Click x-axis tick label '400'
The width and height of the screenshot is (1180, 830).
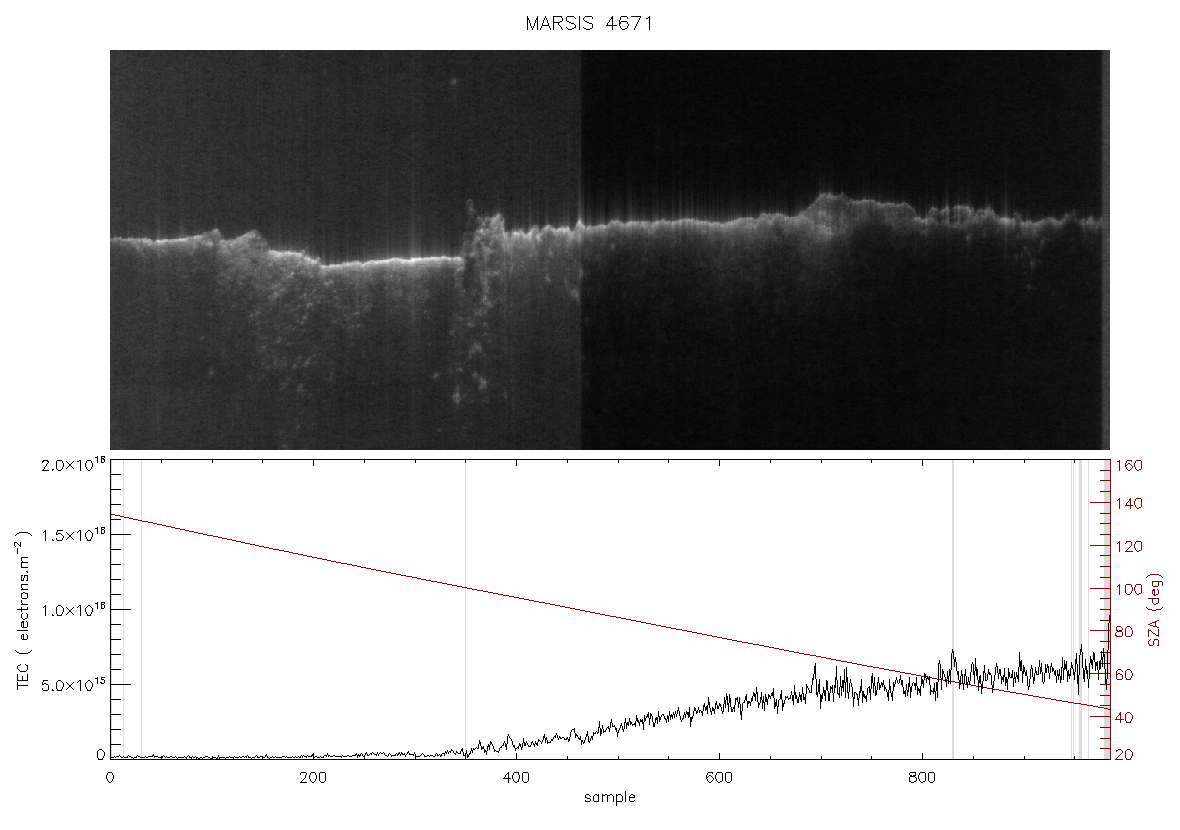click(x=516, y=778)
